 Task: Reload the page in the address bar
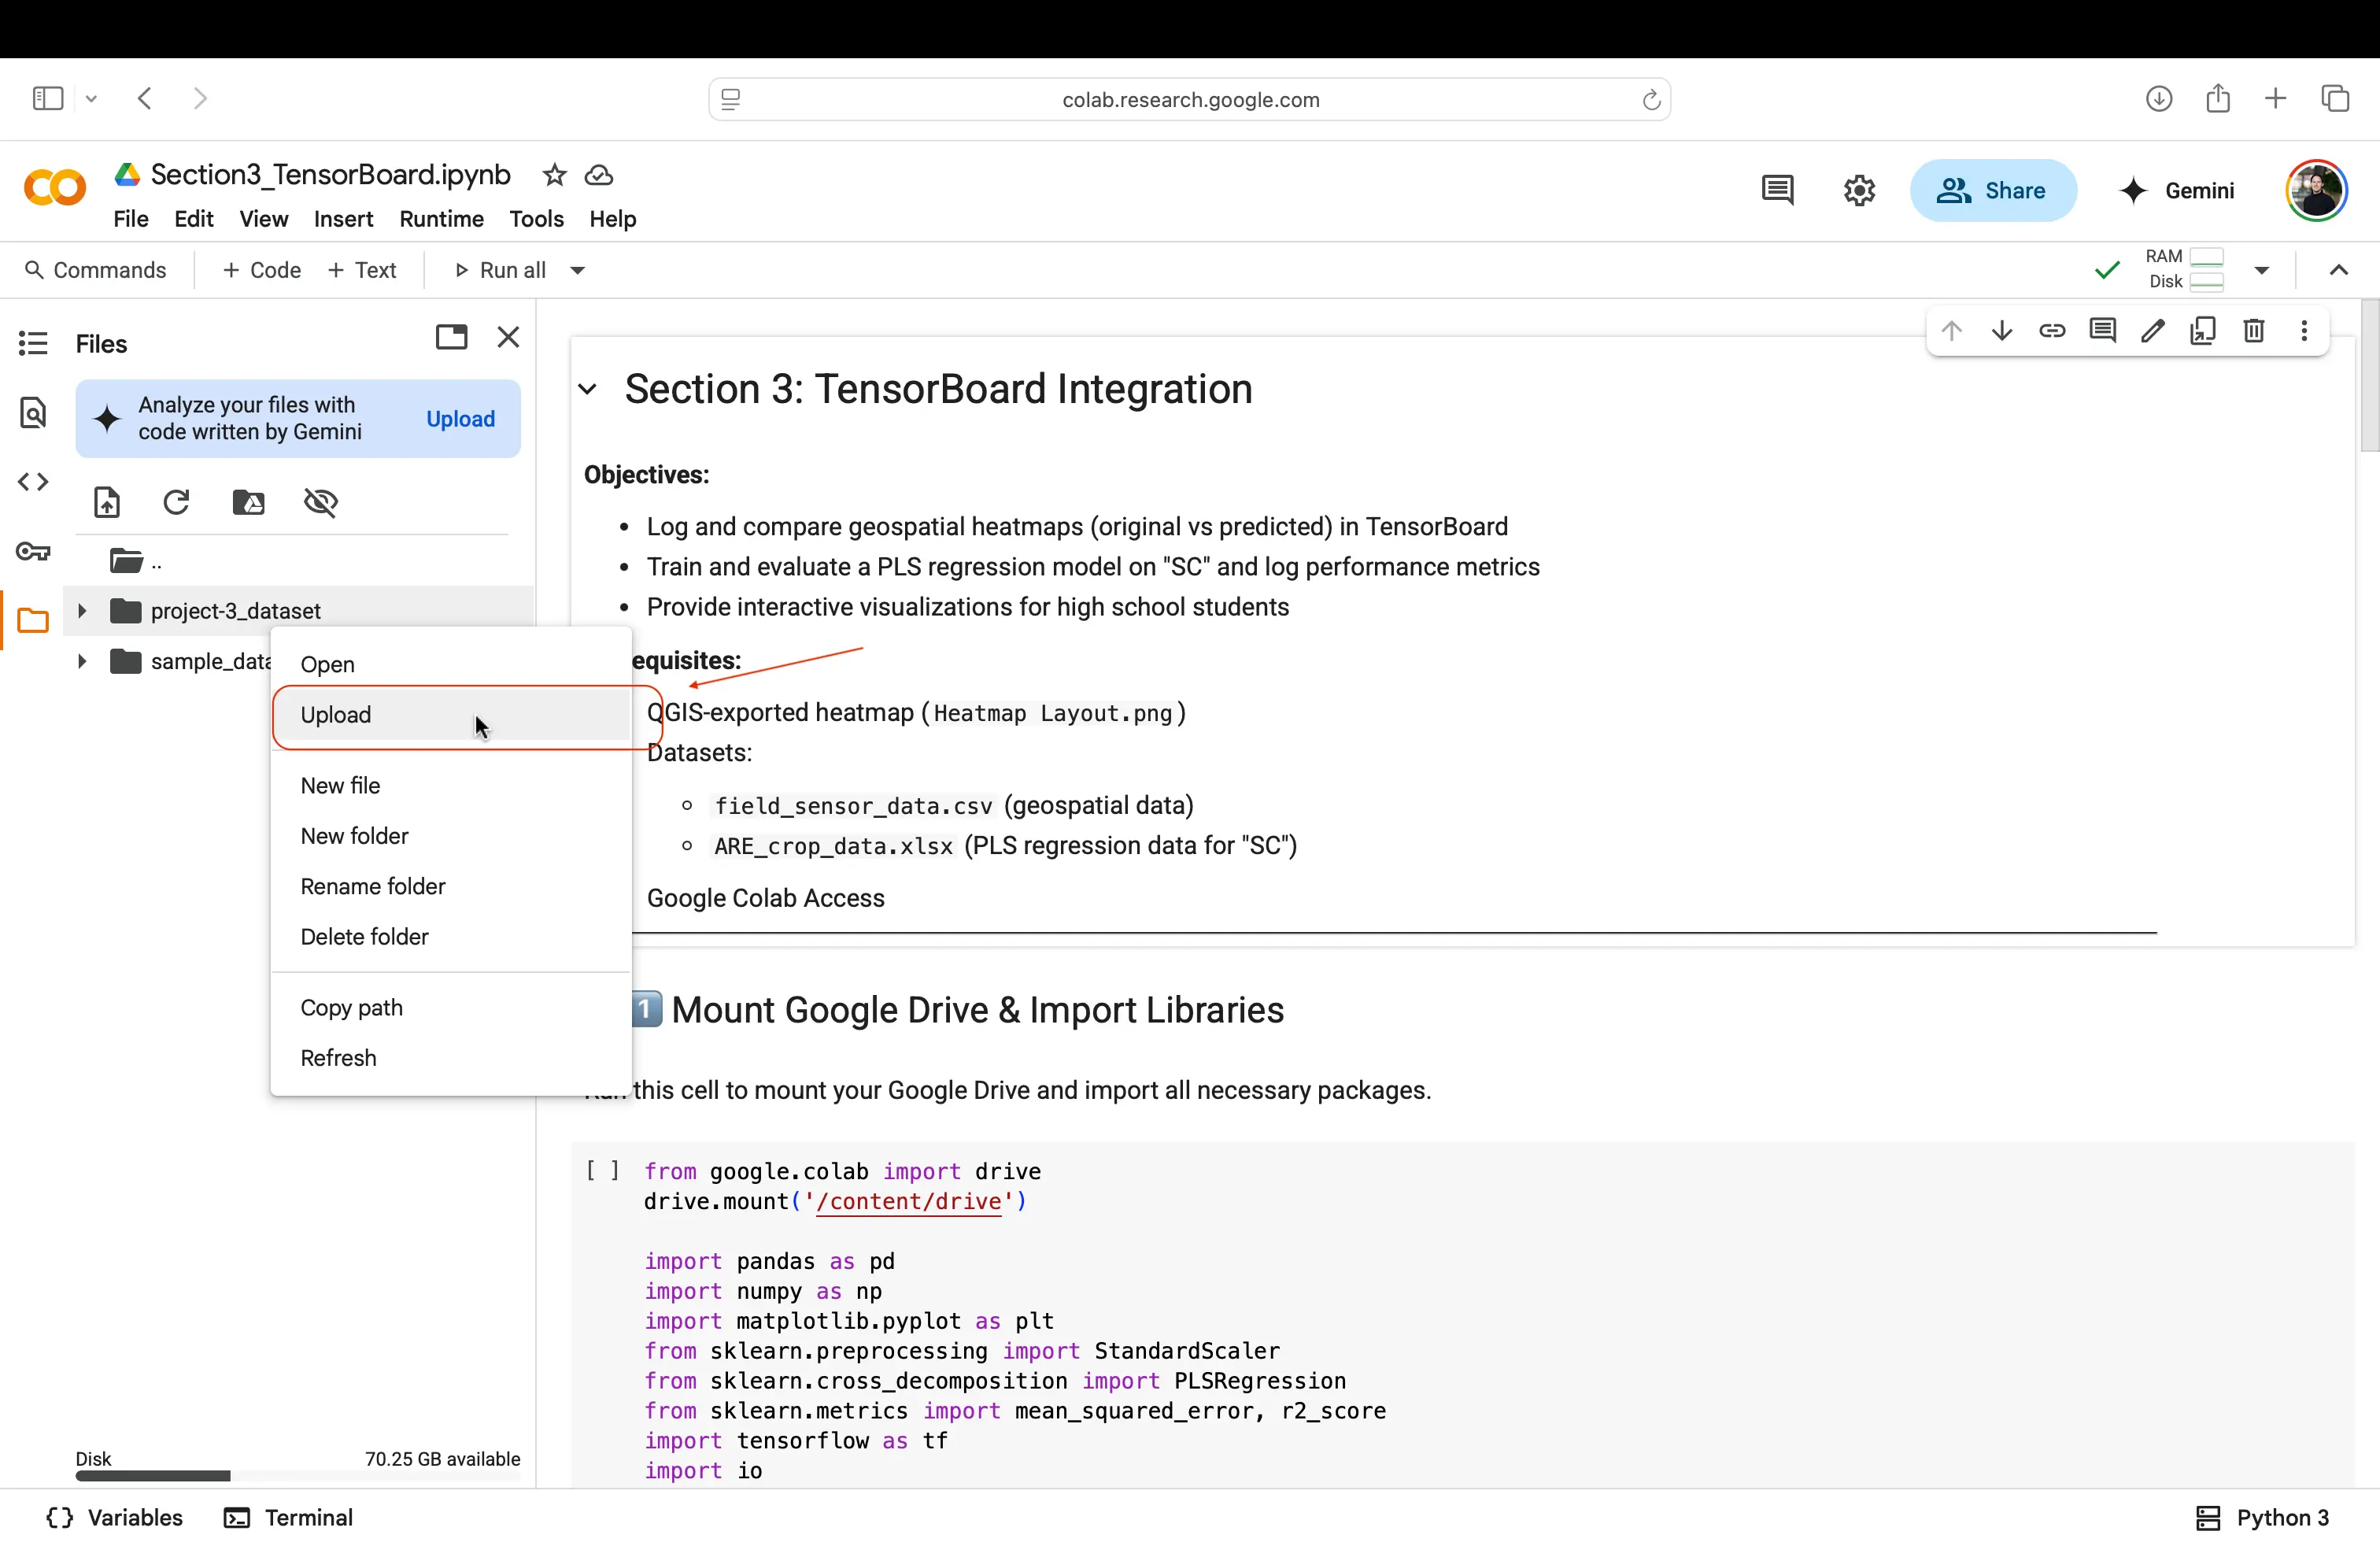[x=1651, y=99]
